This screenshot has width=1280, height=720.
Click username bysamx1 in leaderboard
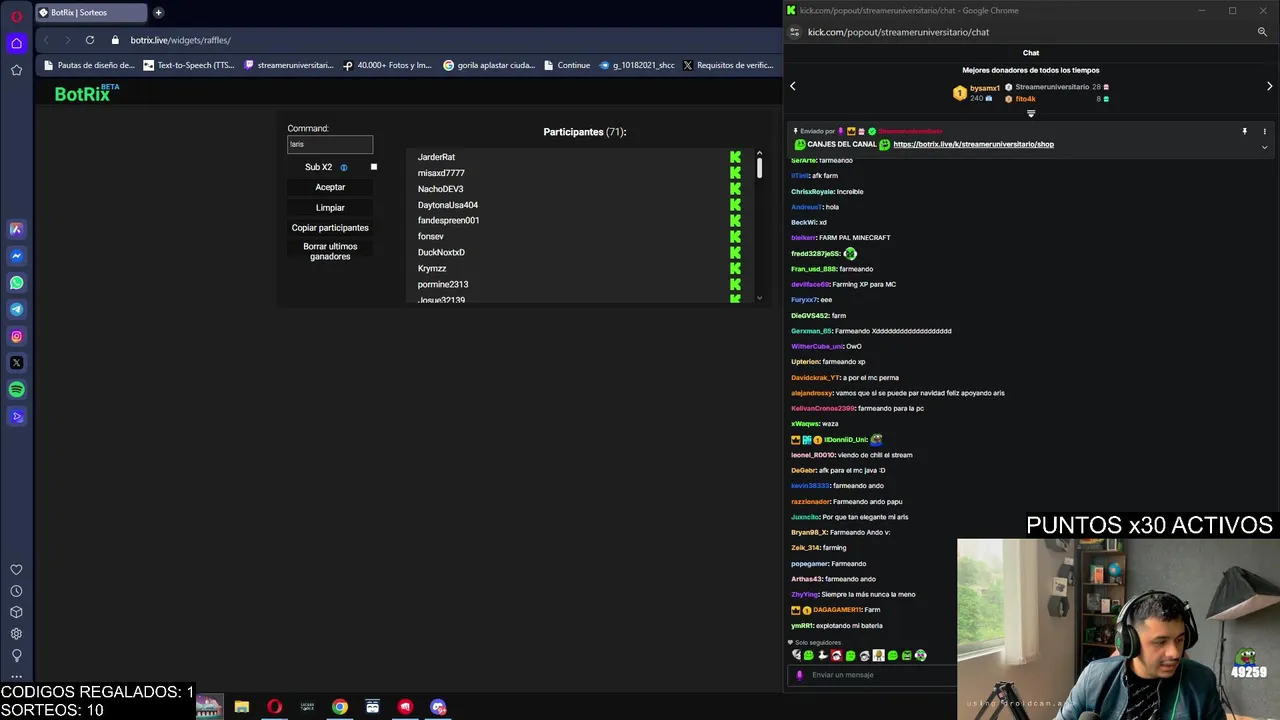point(985,88)
